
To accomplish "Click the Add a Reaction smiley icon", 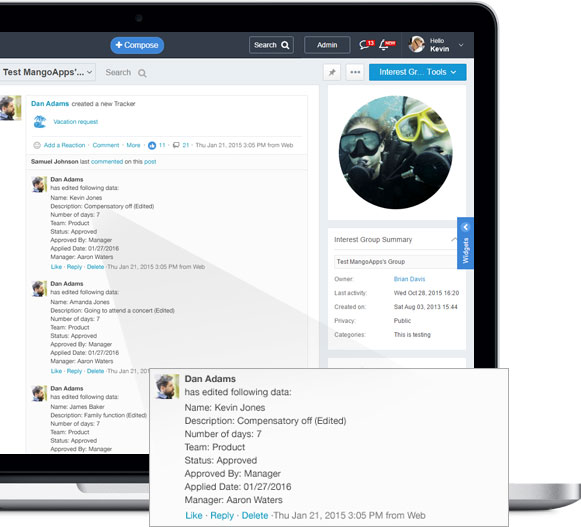I will click(37, 145).
